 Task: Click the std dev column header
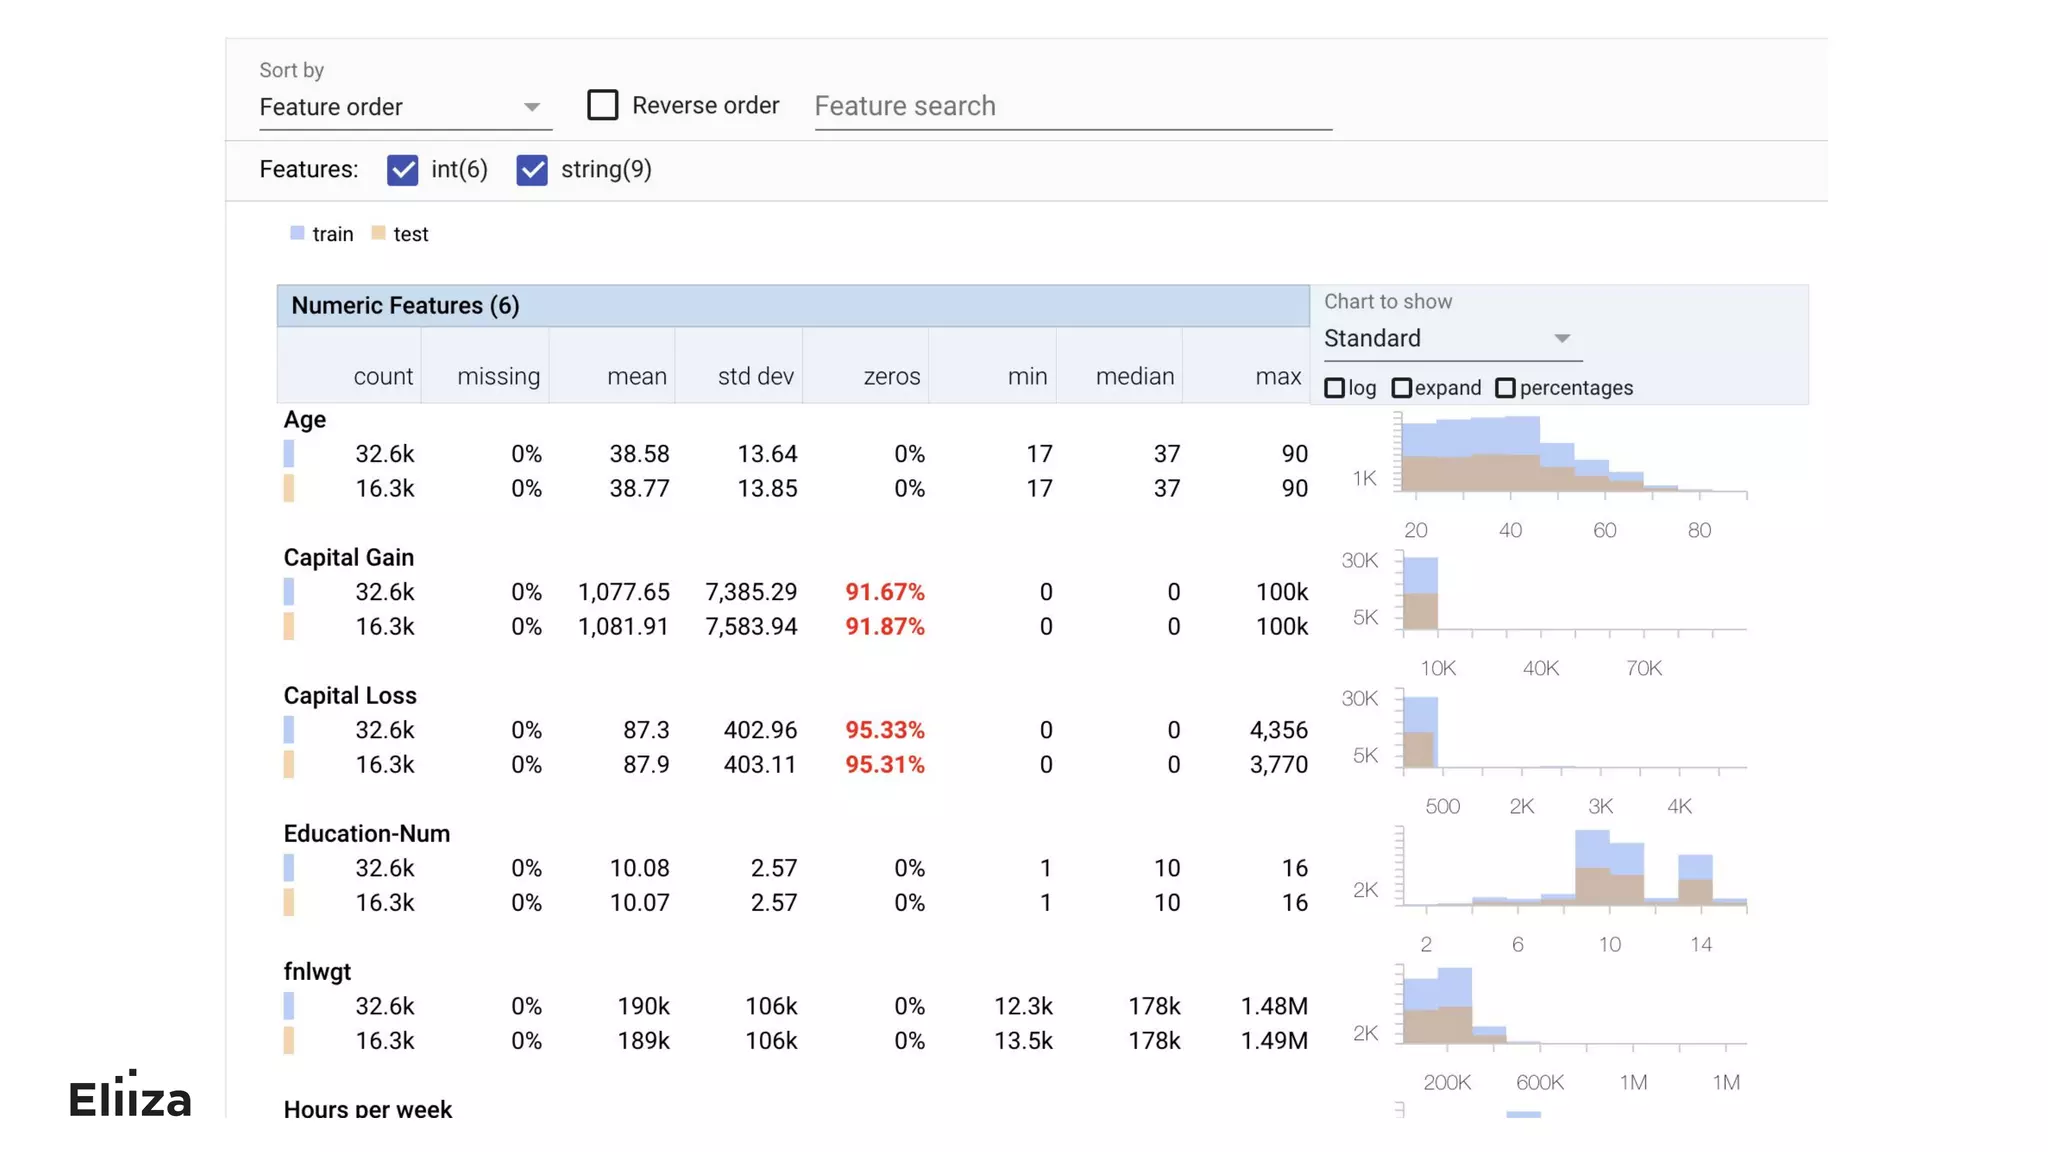(x=755, y=377)
